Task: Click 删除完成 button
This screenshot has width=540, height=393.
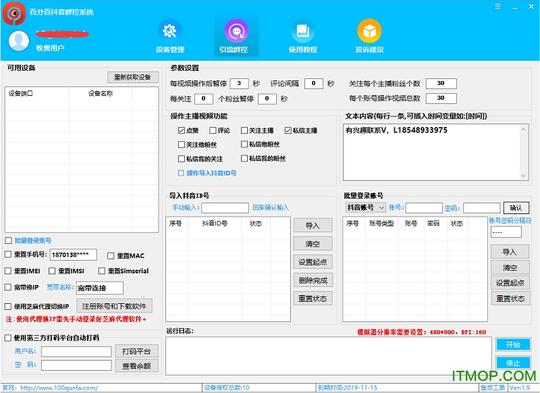Action: (313, 280)
